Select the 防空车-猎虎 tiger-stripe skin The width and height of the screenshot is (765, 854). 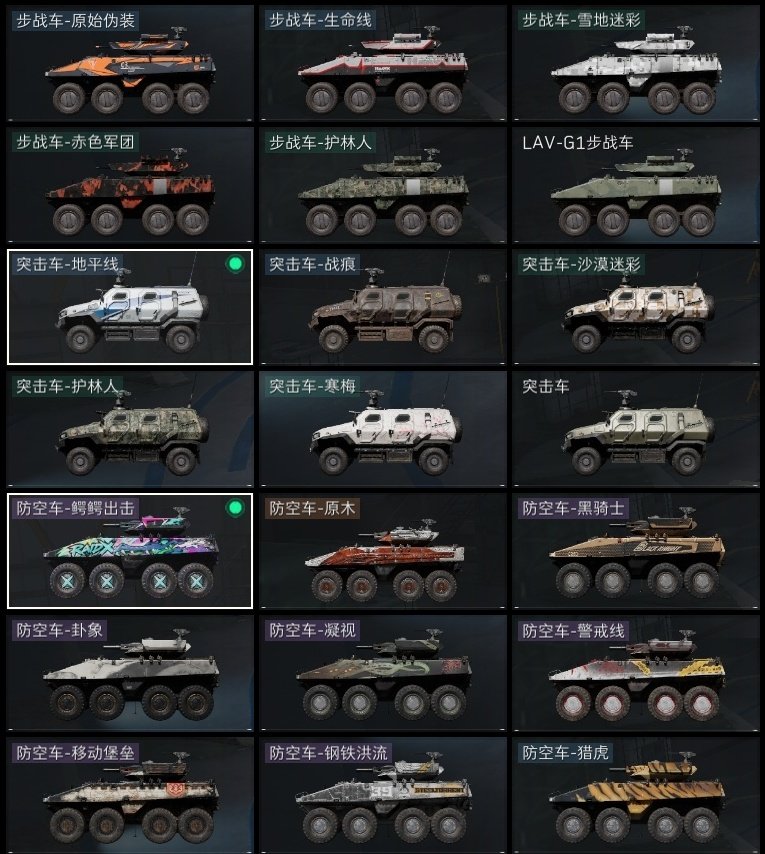pyautogui.click(x=636, y=795)
